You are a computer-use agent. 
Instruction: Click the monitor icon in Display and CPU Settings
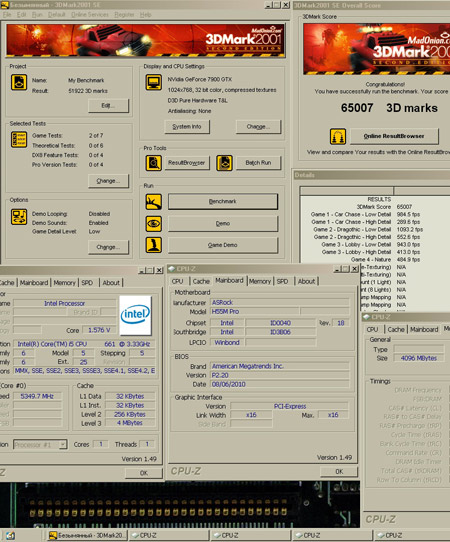pos(153,83)
